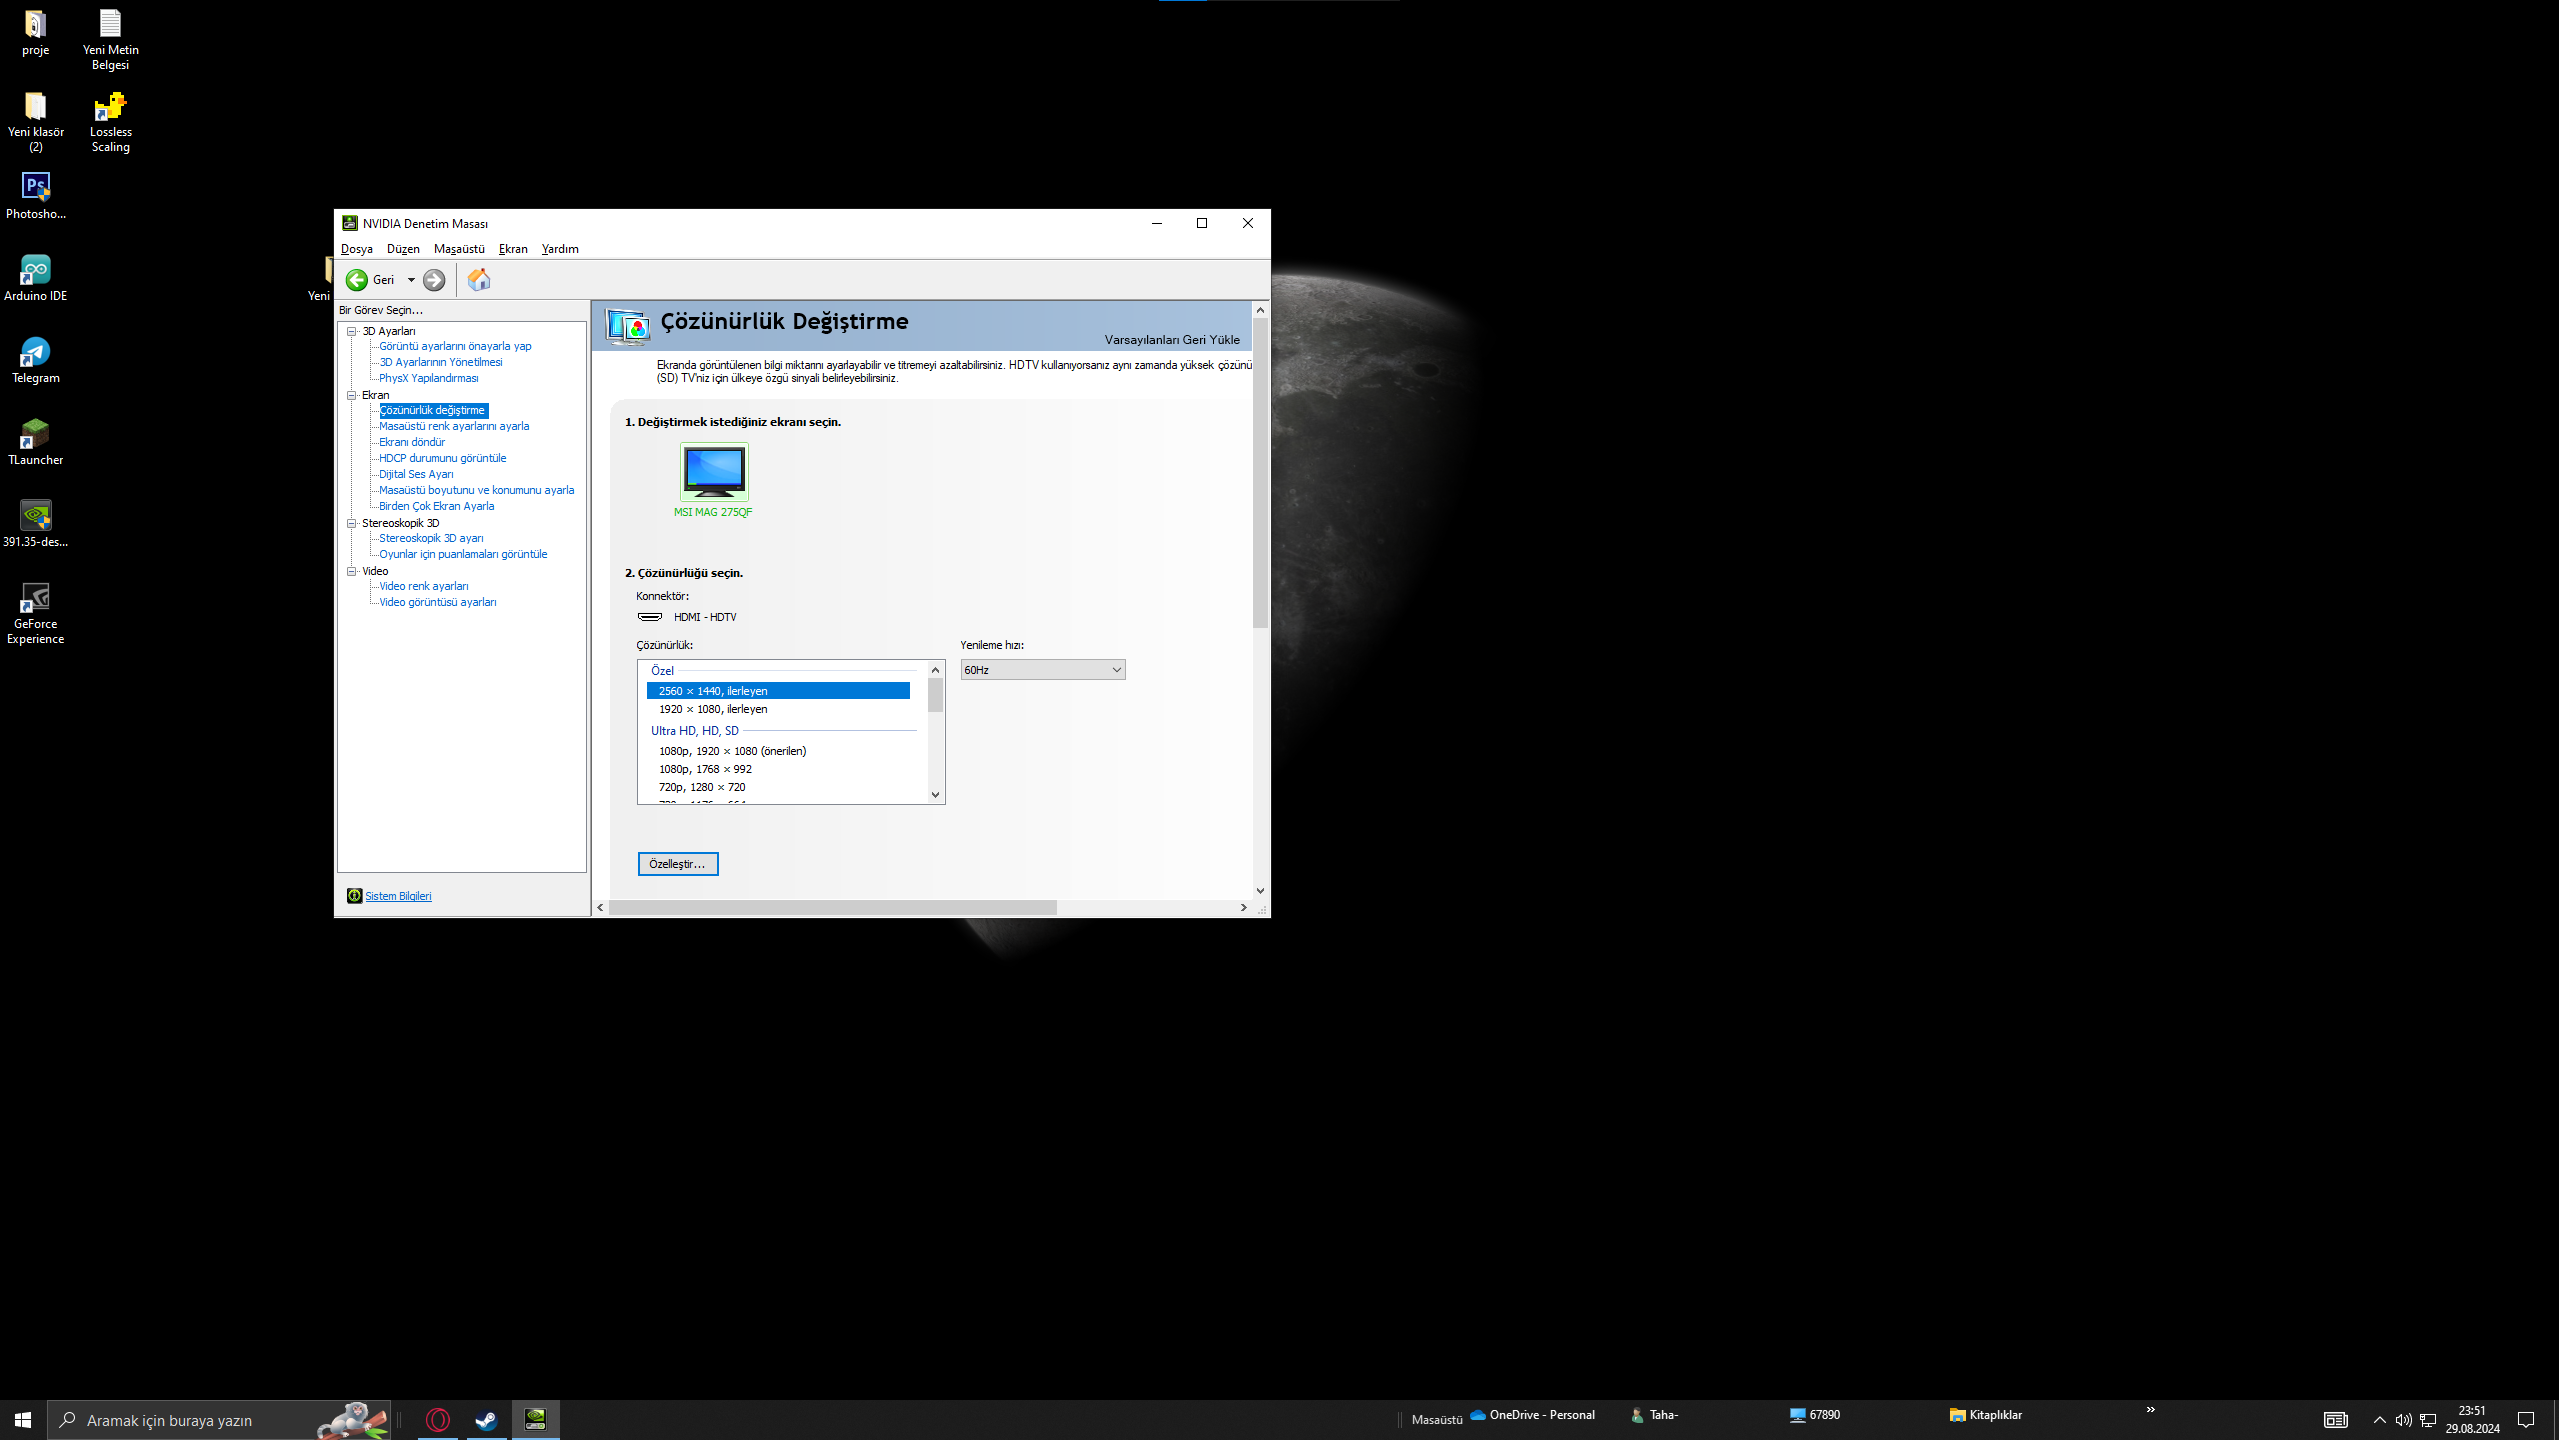Click the forward arrow toolbar icon
2559x1440 pixels.
[x=434, y=280]
